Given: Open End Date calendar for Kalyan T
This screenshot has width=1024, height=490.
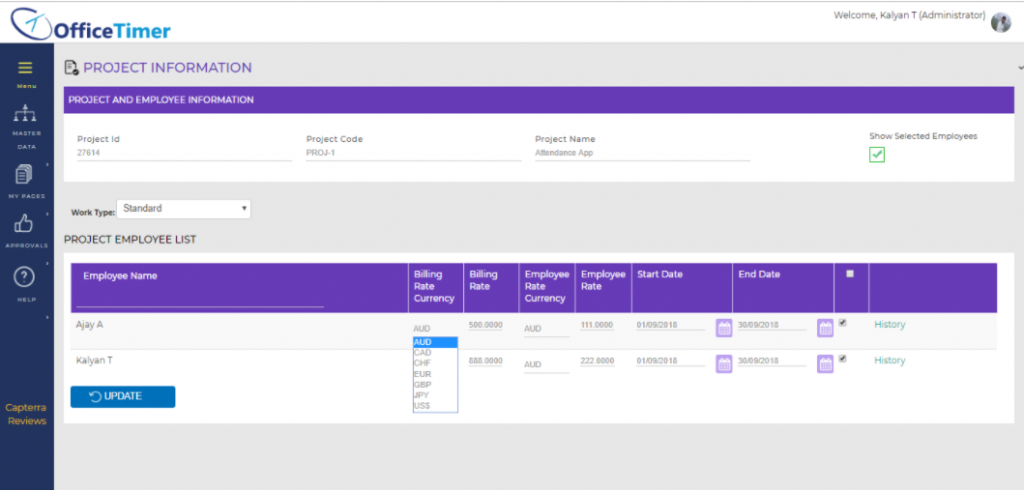Looking at the screenshot, I should 825,364.
